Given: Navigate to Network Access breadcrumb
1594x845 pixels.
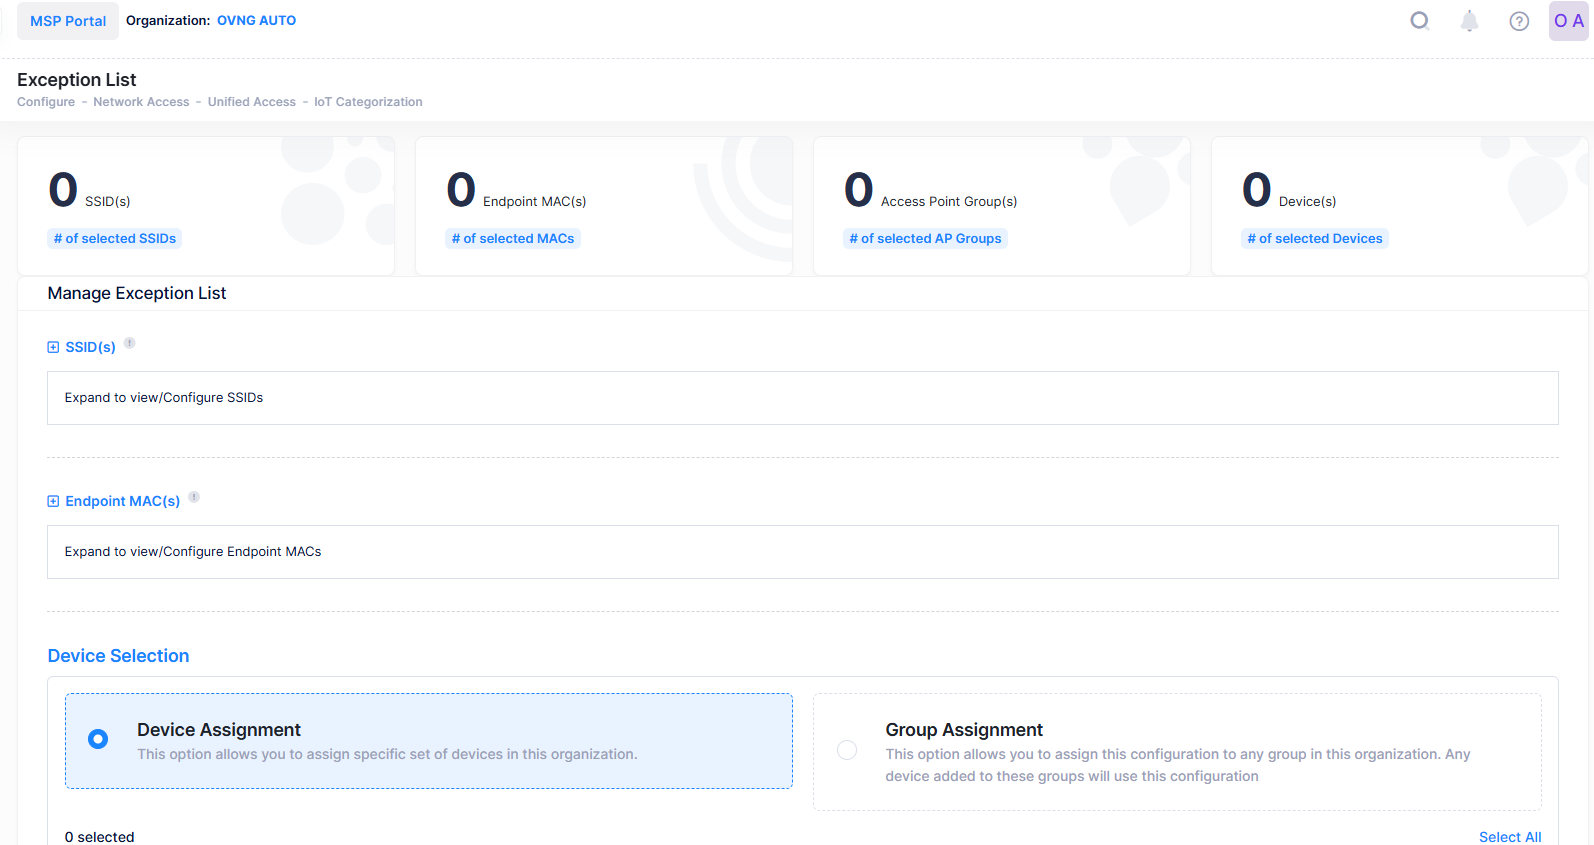Looking at the screenshot, I should (141, 102).
